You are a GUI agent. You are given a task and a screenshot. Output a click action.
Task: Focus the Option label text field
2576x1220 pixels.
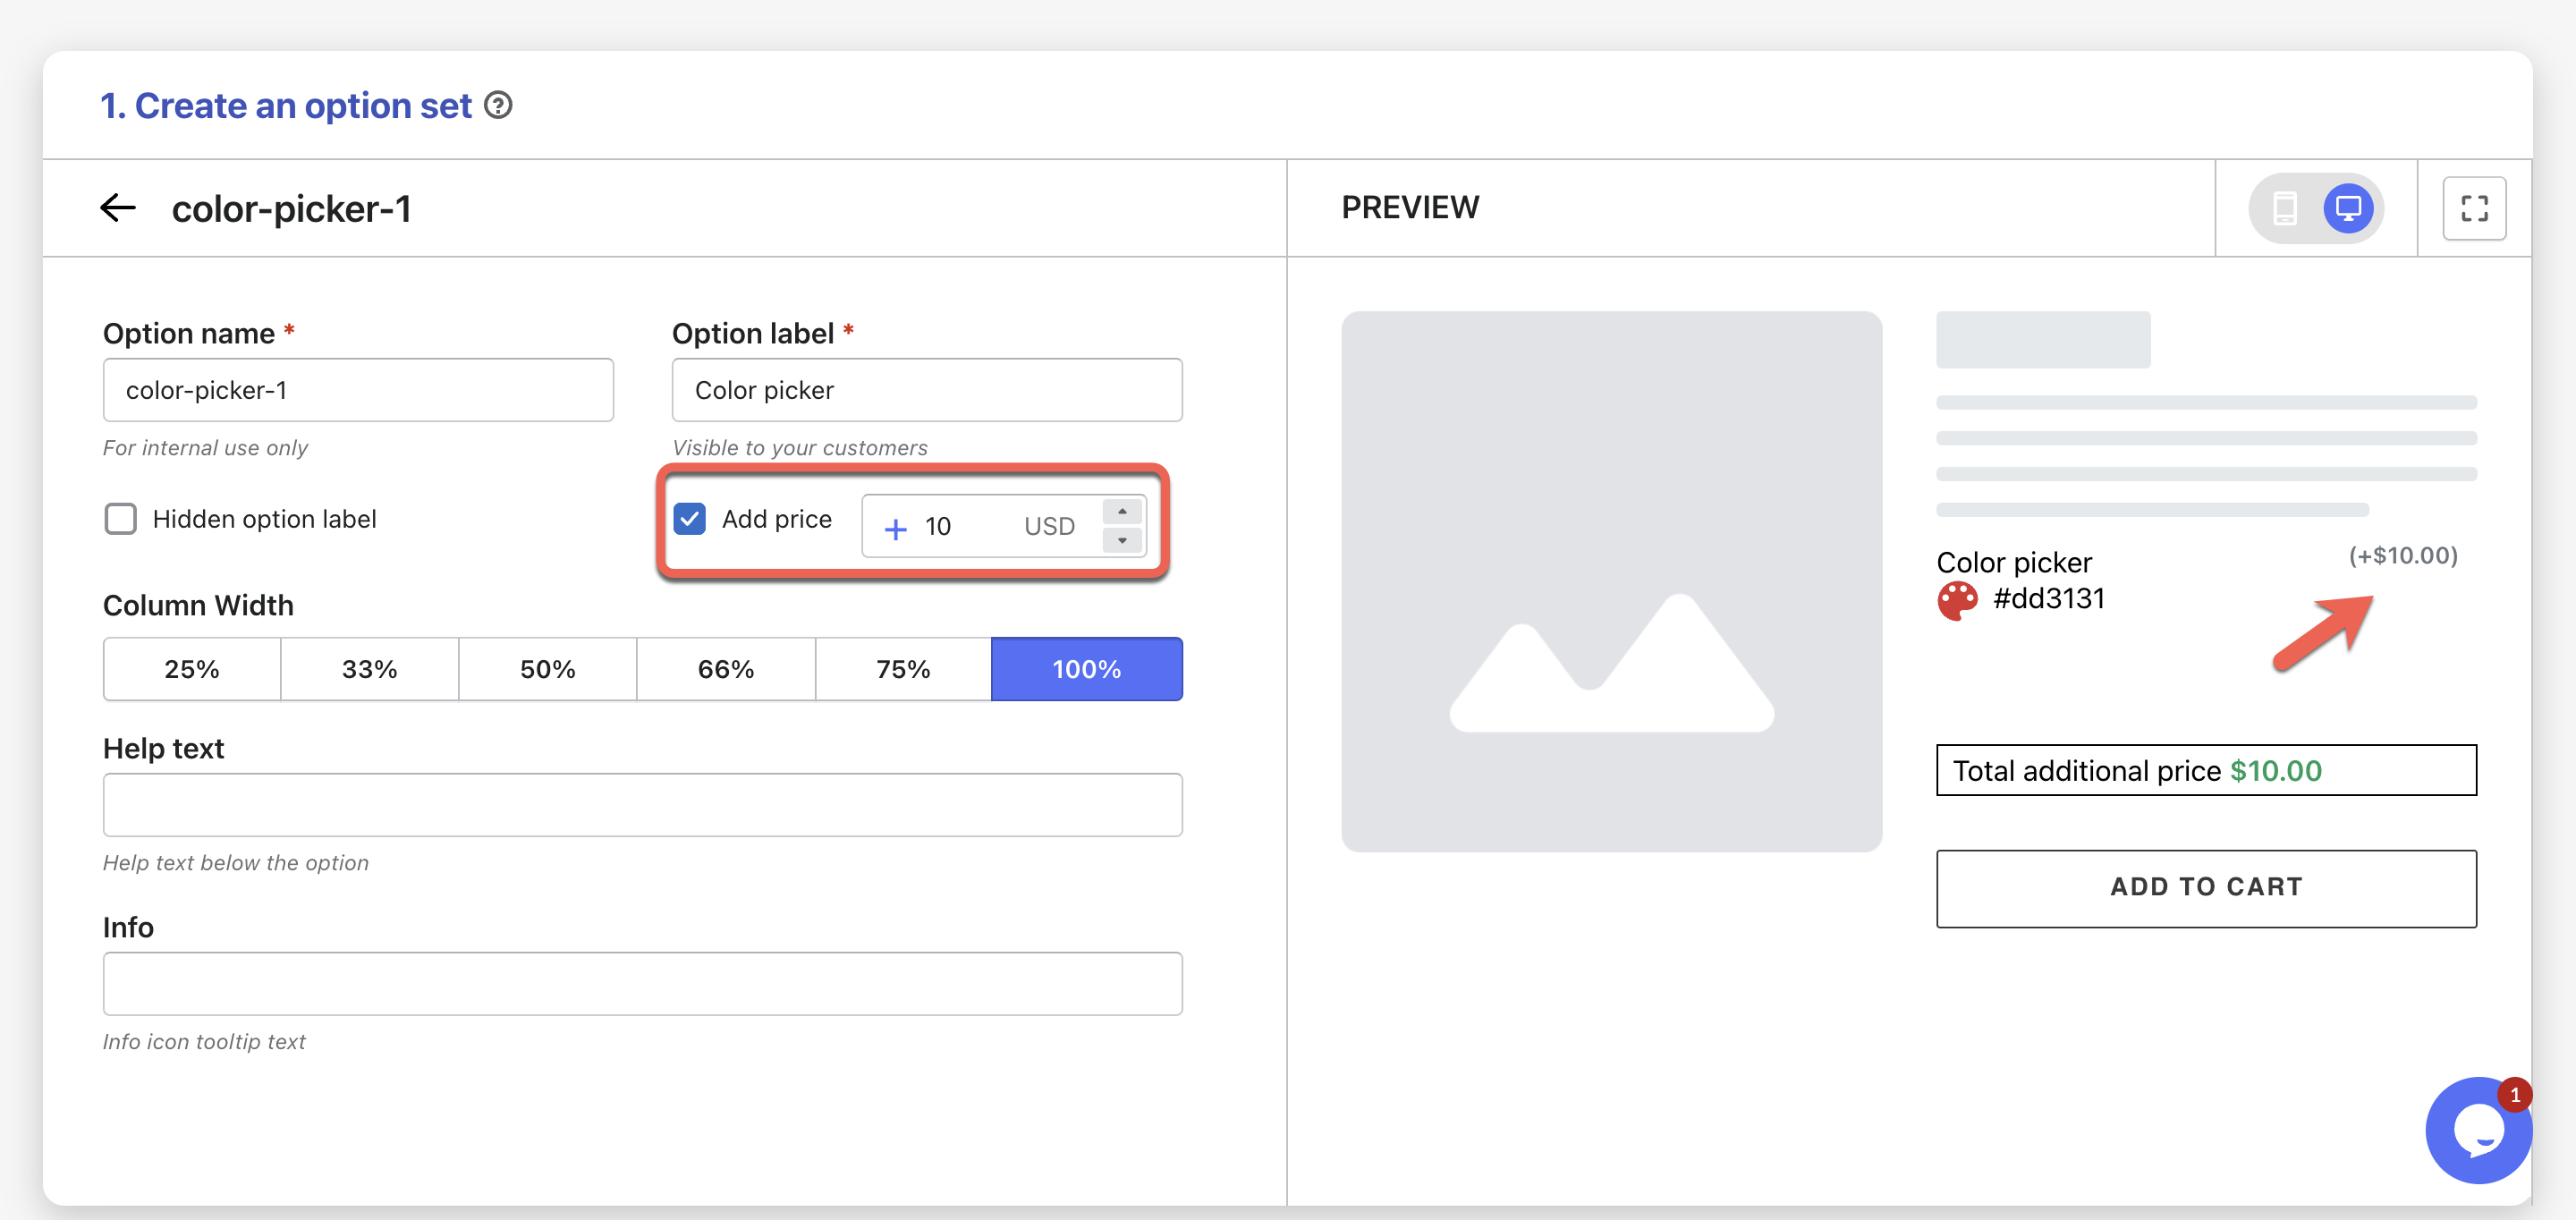(926, 390)
